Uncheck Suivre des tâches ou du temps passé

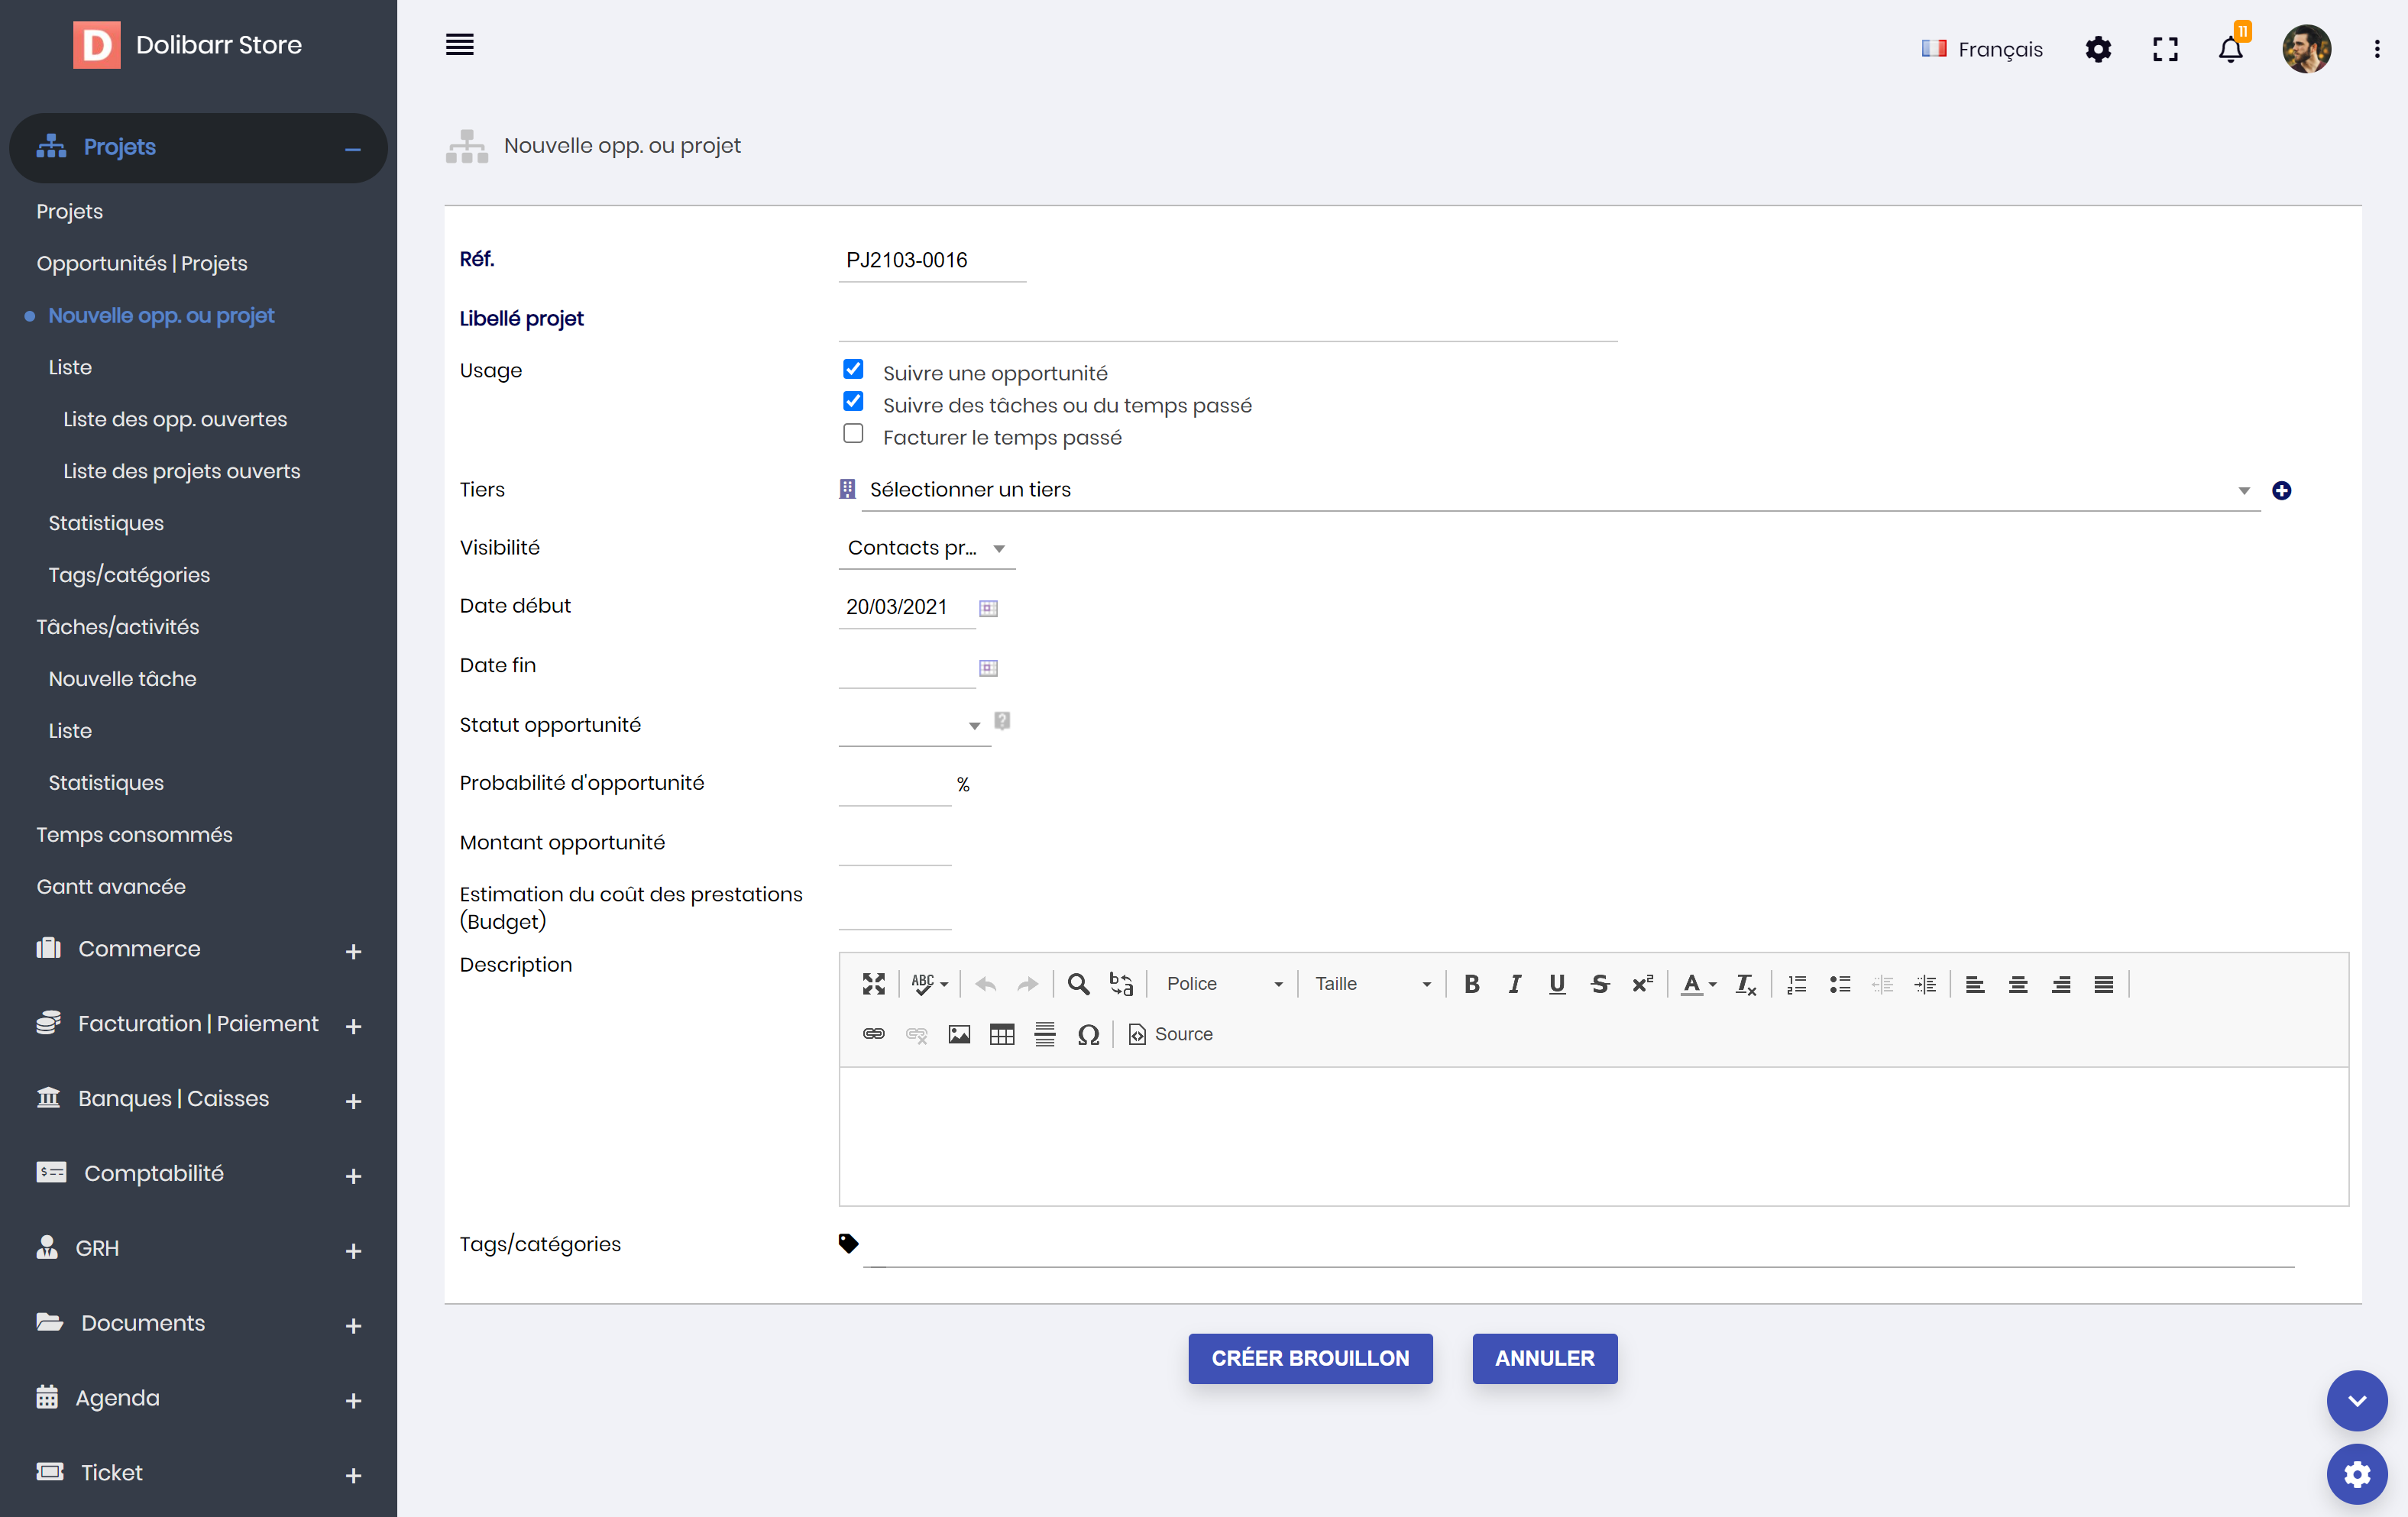coord(853,402)
